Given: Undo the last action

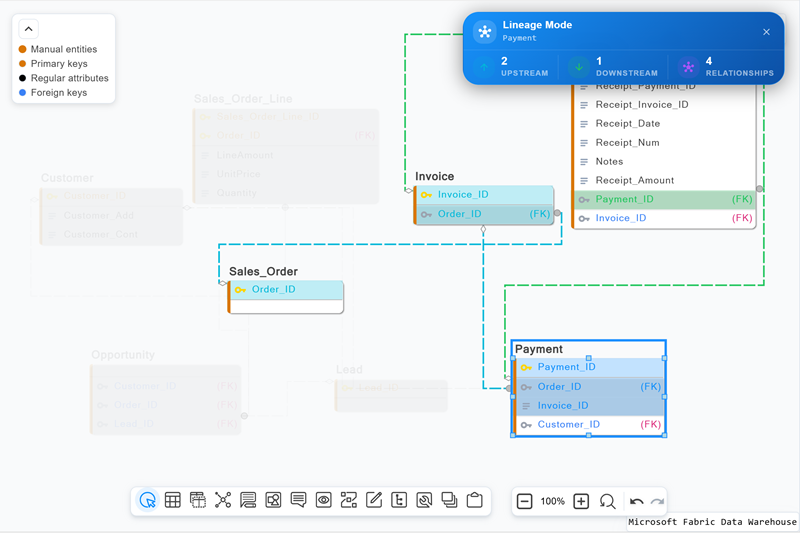Looking at the screenshot, I should 636,501.
